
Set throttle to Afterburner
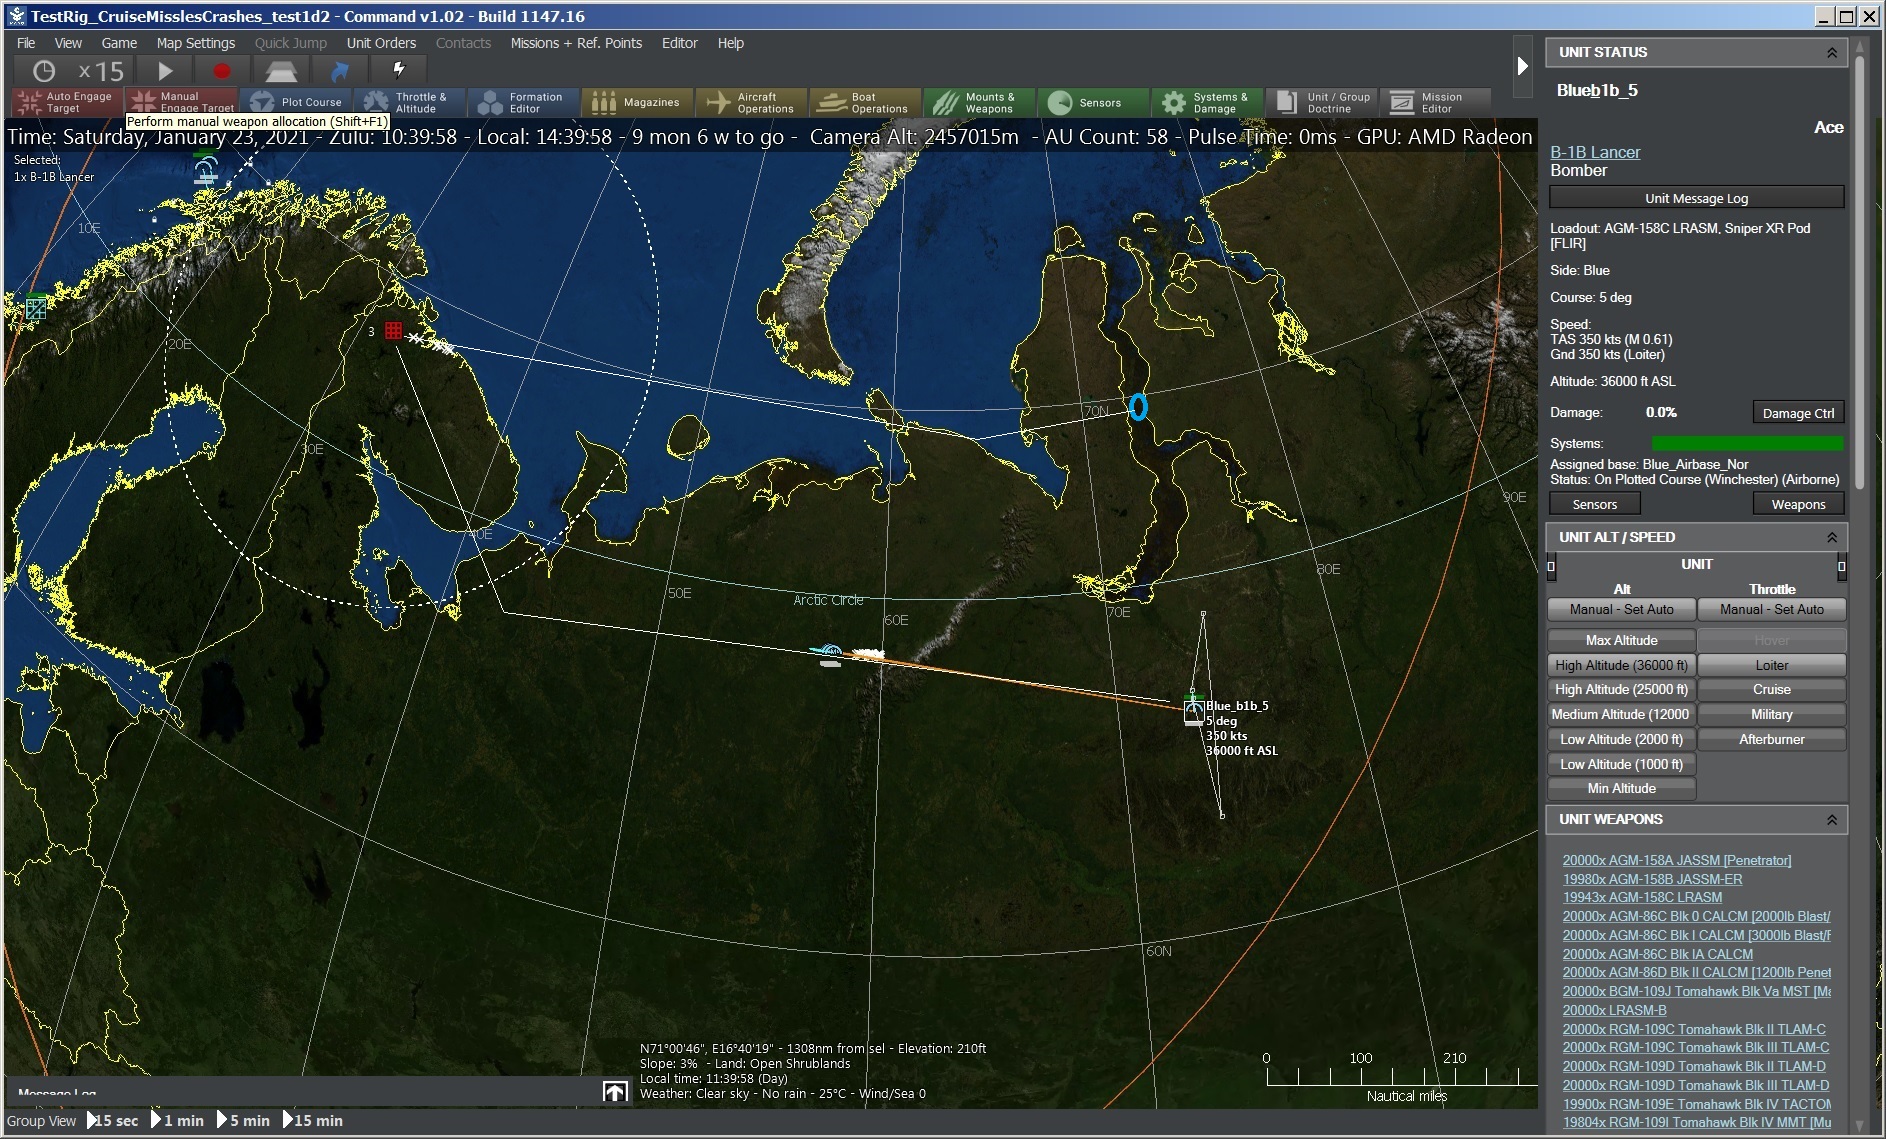tap(1771, 739)
